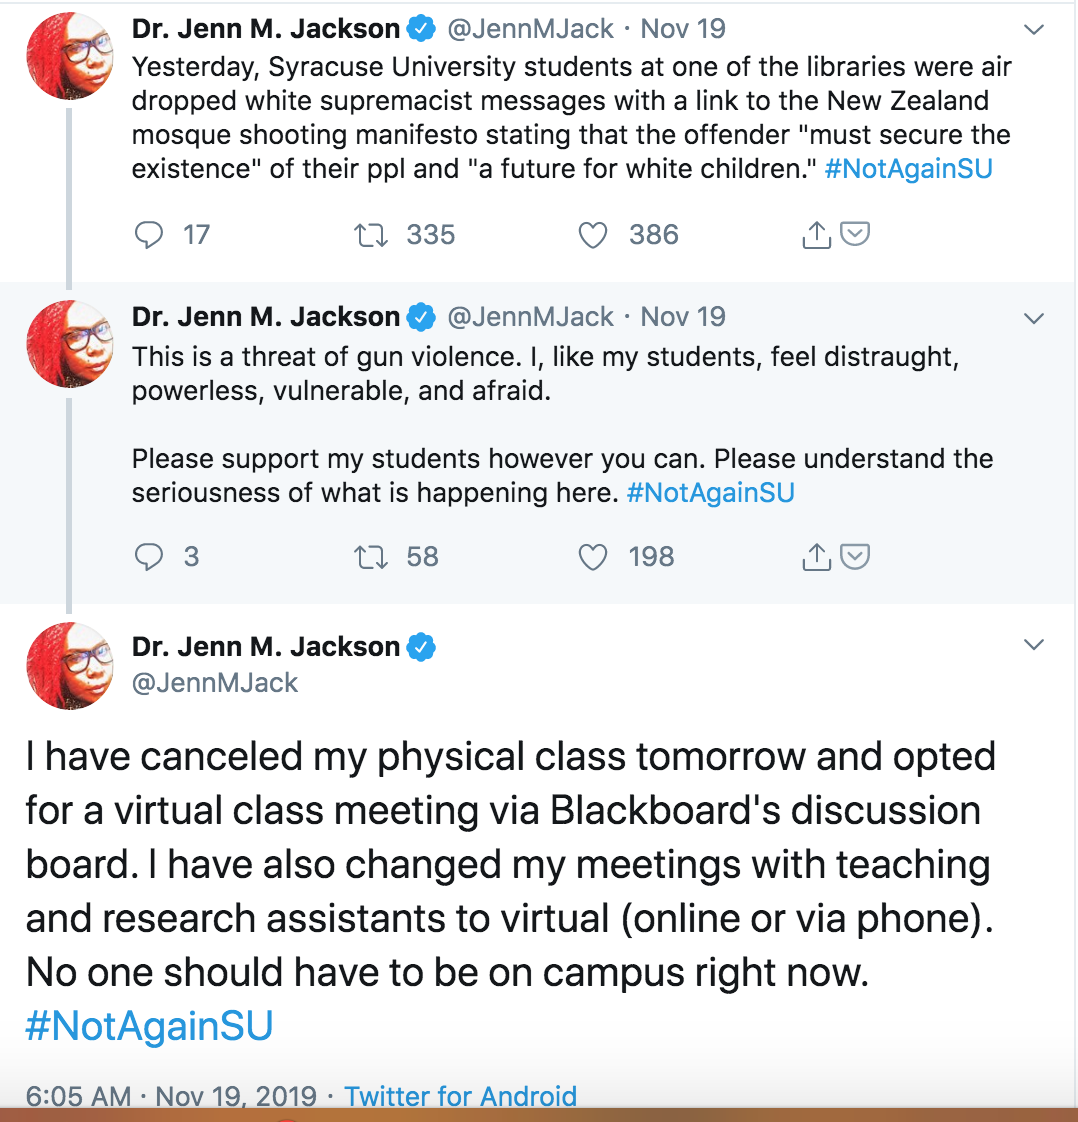
Task: Expand the first tweet's options chevron
Action: coord(1034,29)
